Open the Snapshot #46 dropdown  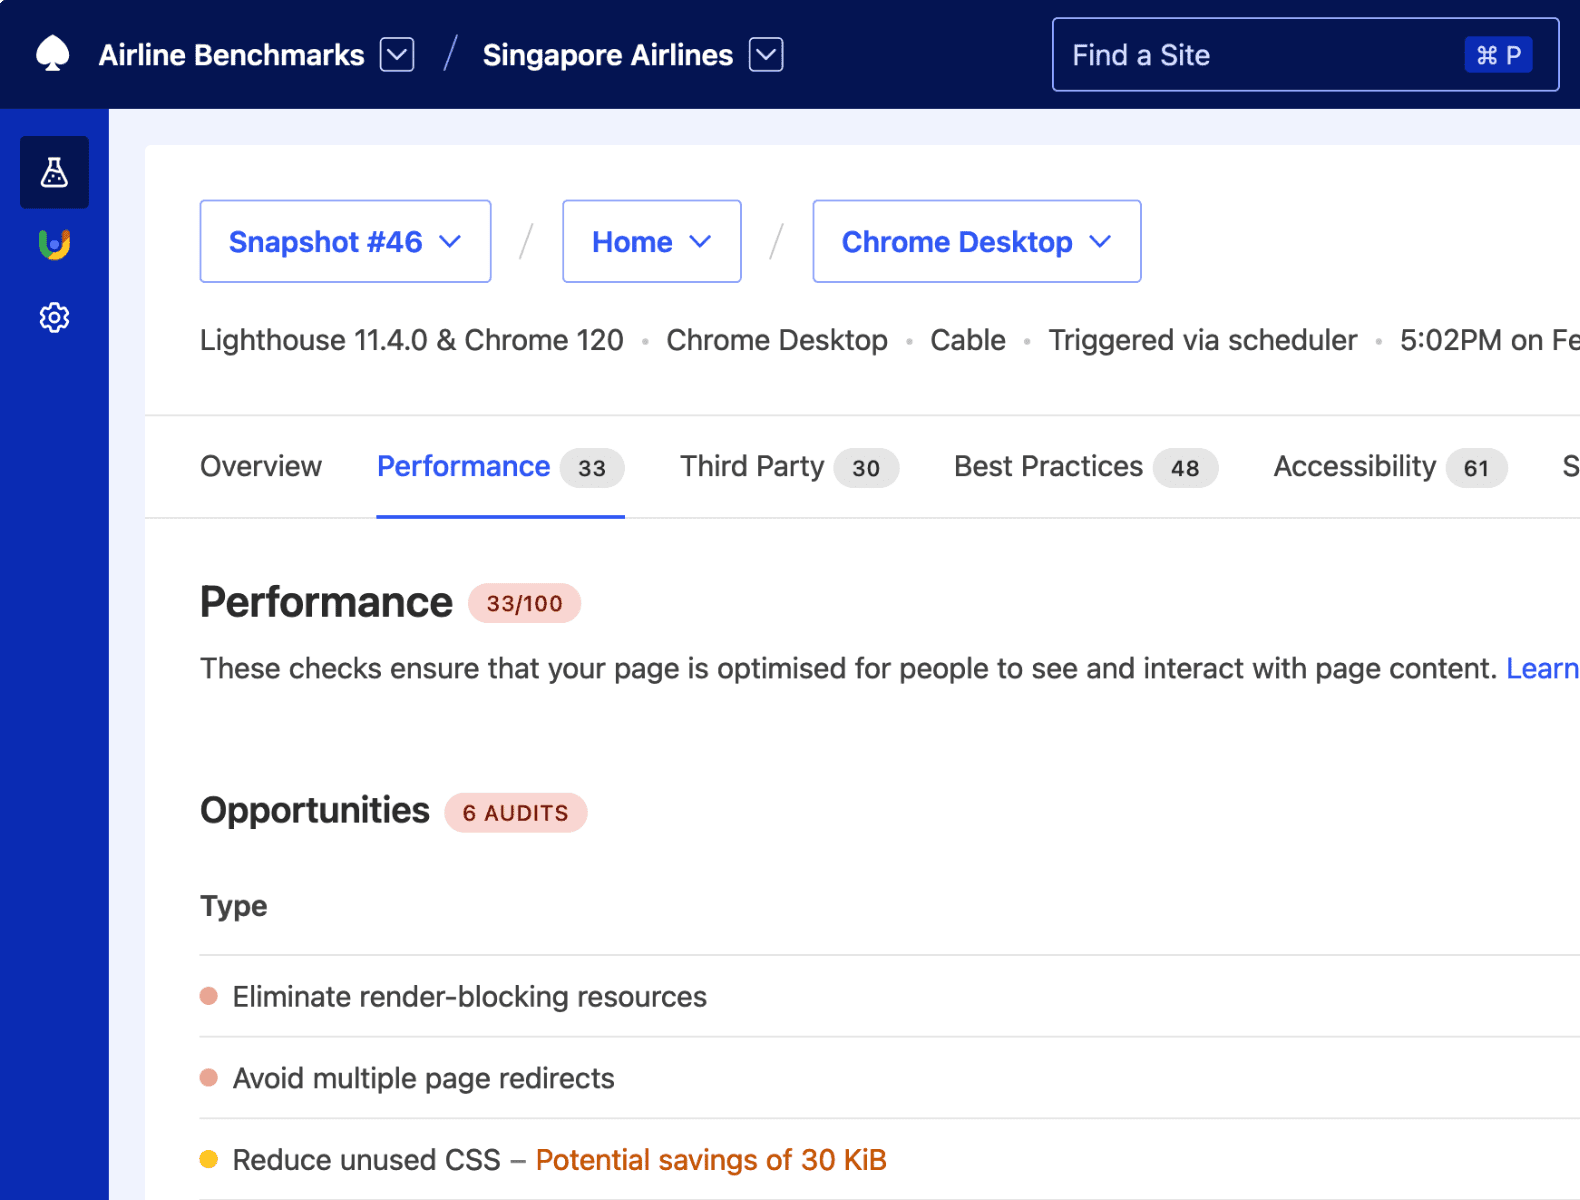click(345, 242)
